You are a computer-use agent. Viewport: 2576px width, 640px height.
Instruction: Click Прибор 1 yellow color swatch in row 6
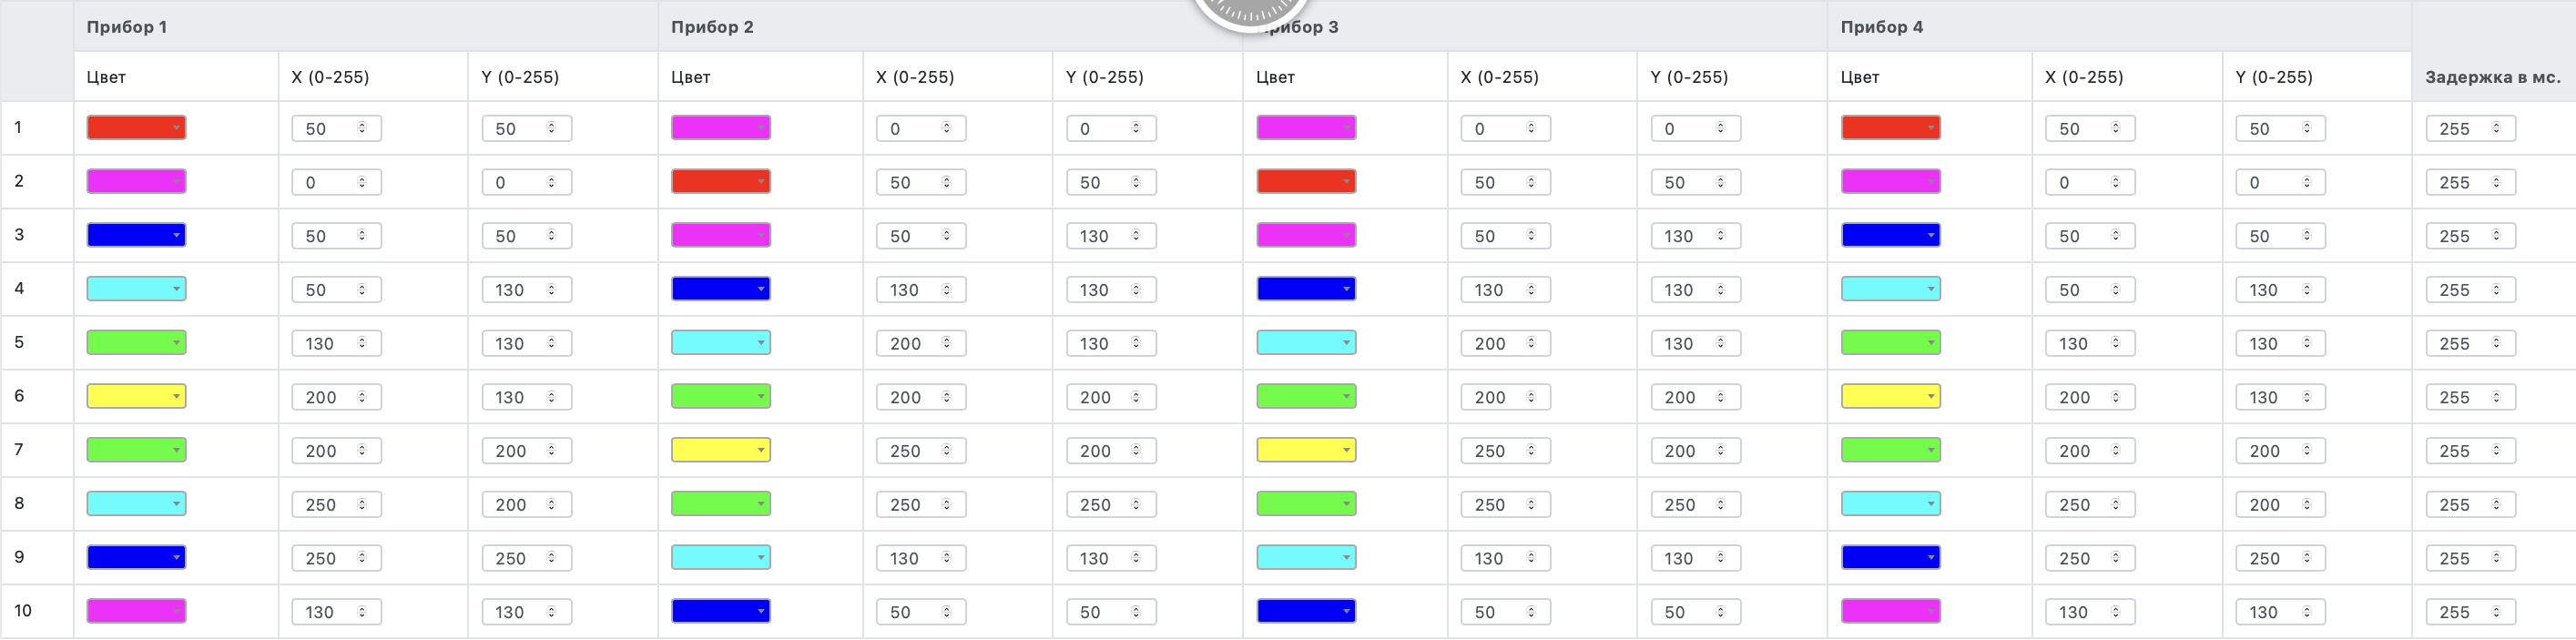pyautogui.click(x=128, y=397)
